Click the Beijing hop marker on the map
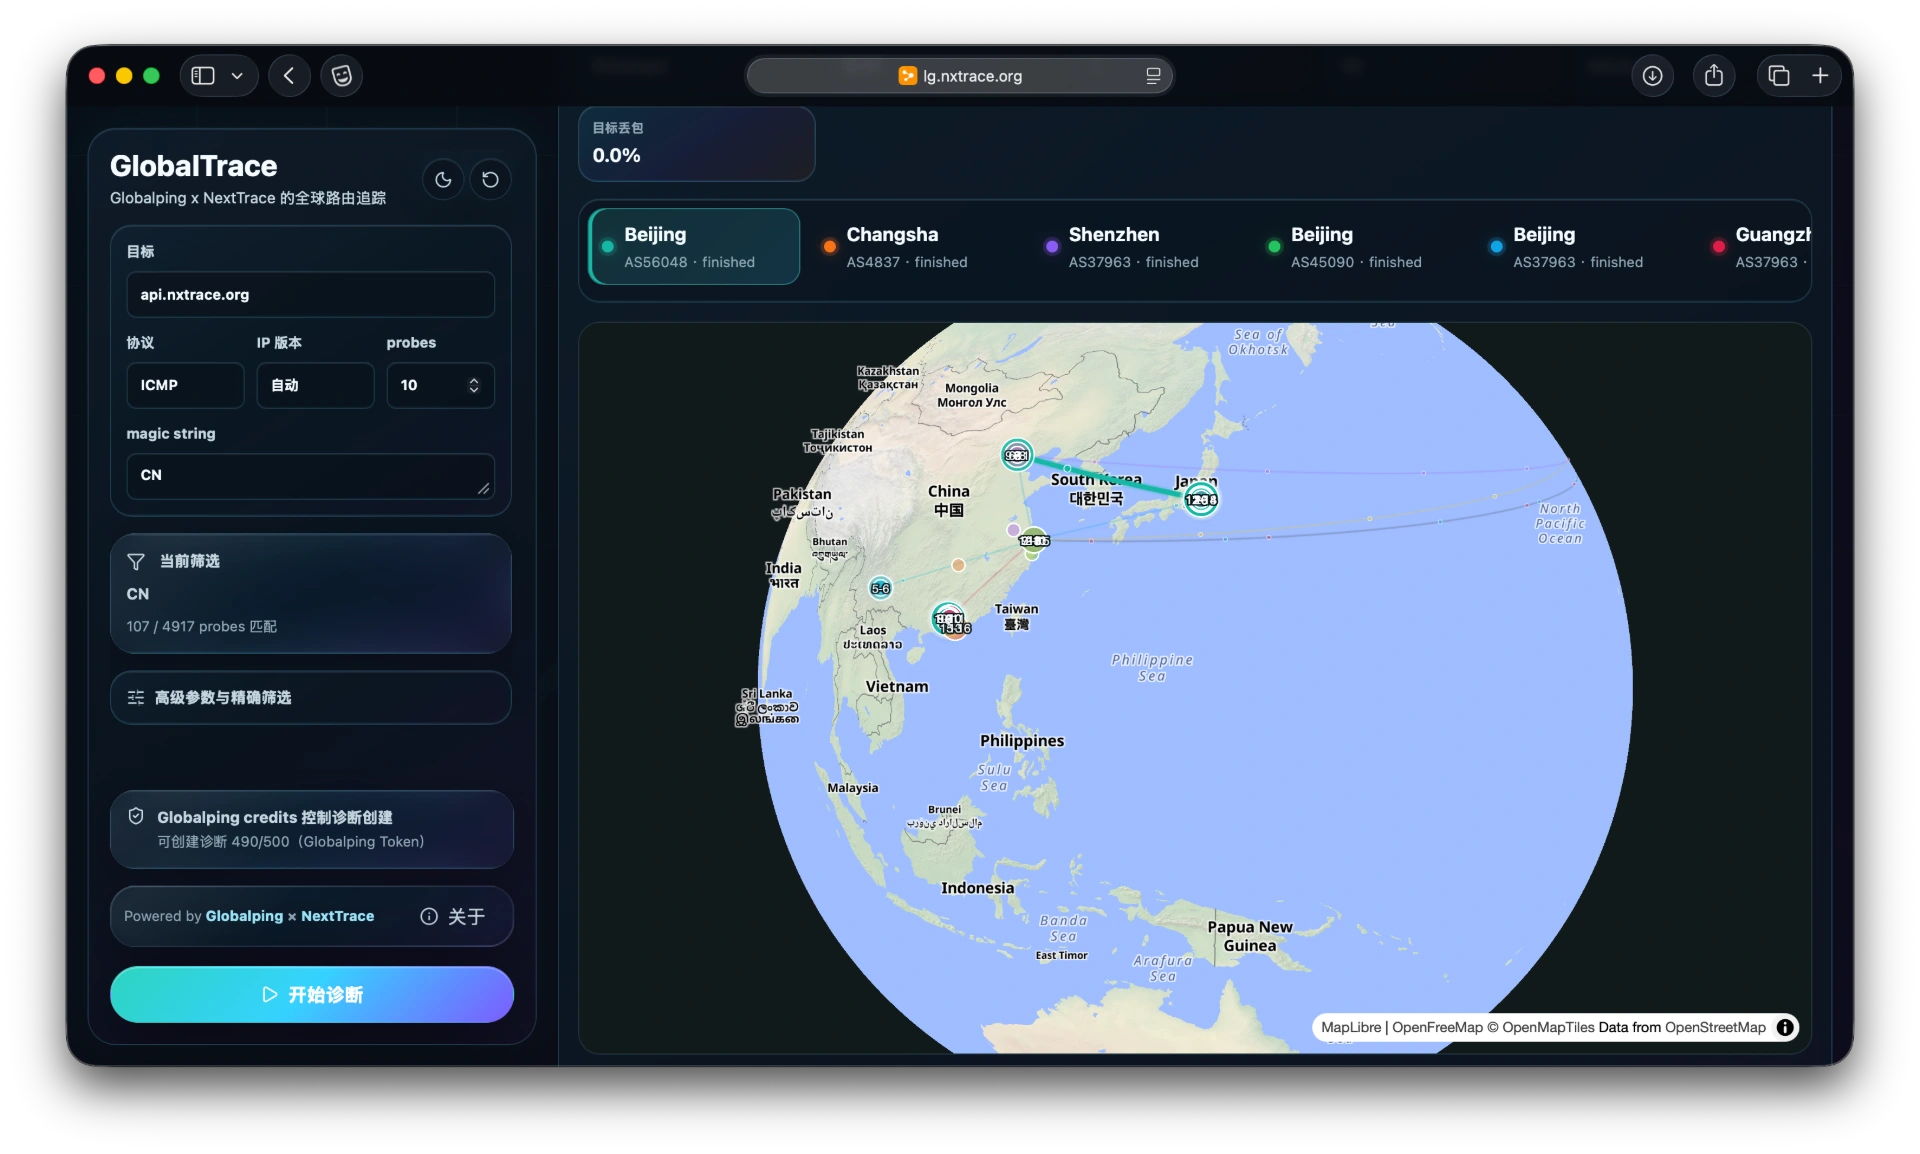Image resolution: width=1920 pixels, height=1154 pixels. [x=1017, y=456]
